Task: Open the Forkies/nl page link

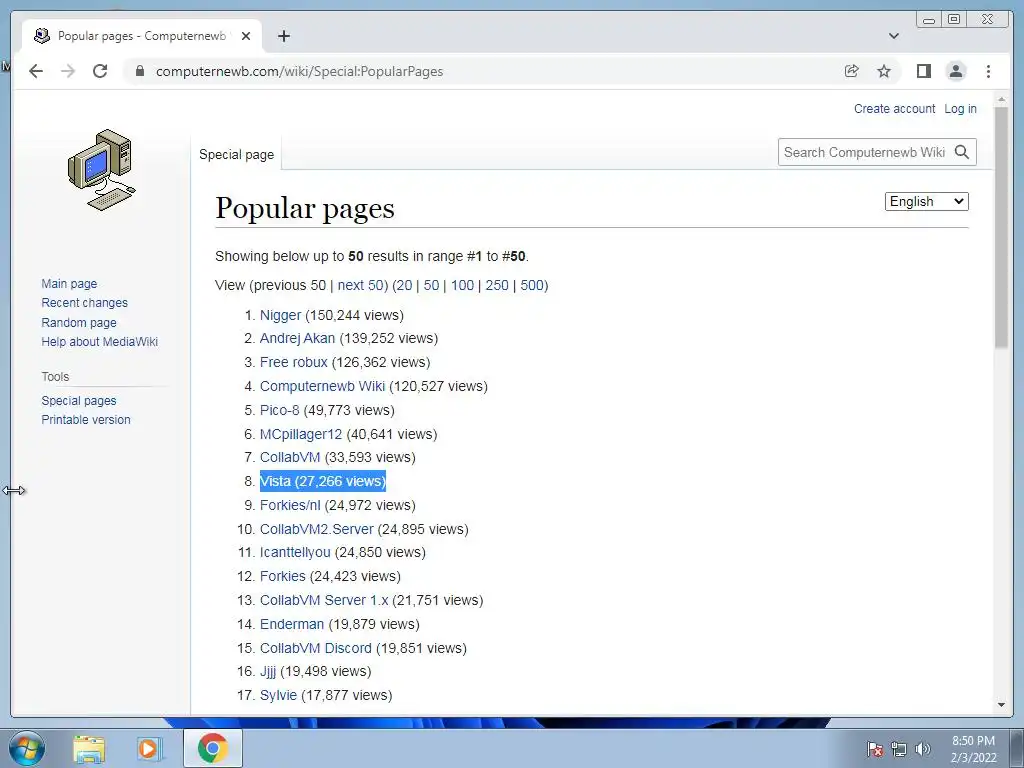Action: pyautogui.click(x=290, y=505)
